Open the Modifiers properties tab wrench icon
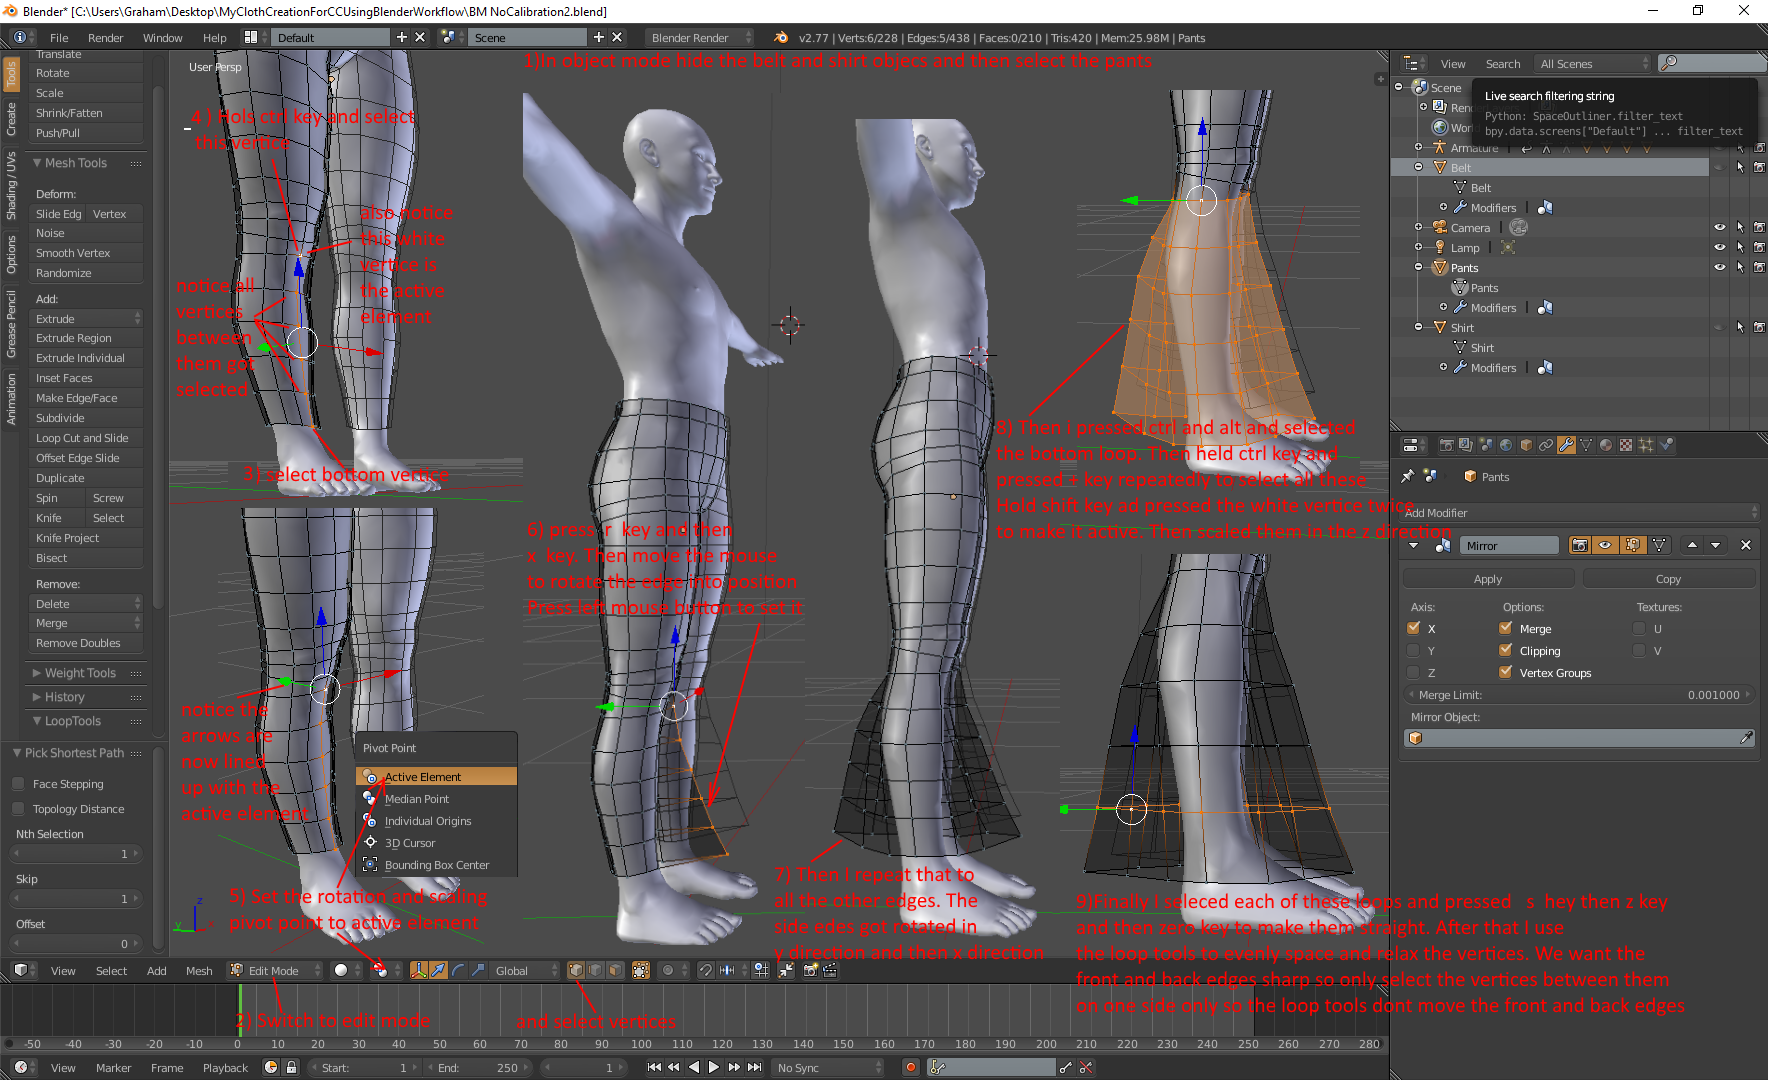The image size is (1768, 1080). click(1566, 445)
